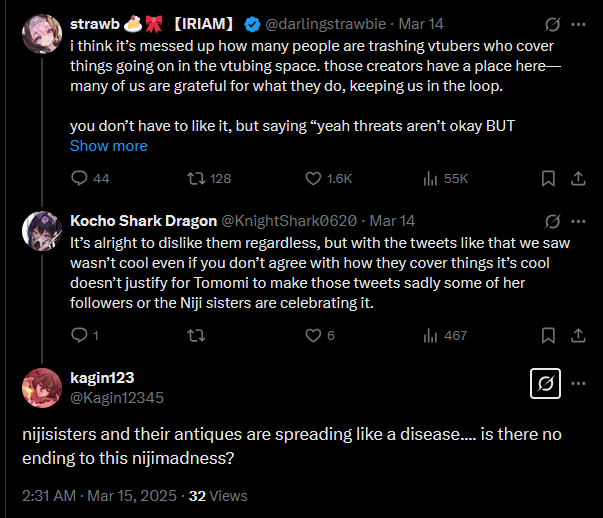Open the 2:31 AM Mar 15, 2025 timestamp

(99, 495)
